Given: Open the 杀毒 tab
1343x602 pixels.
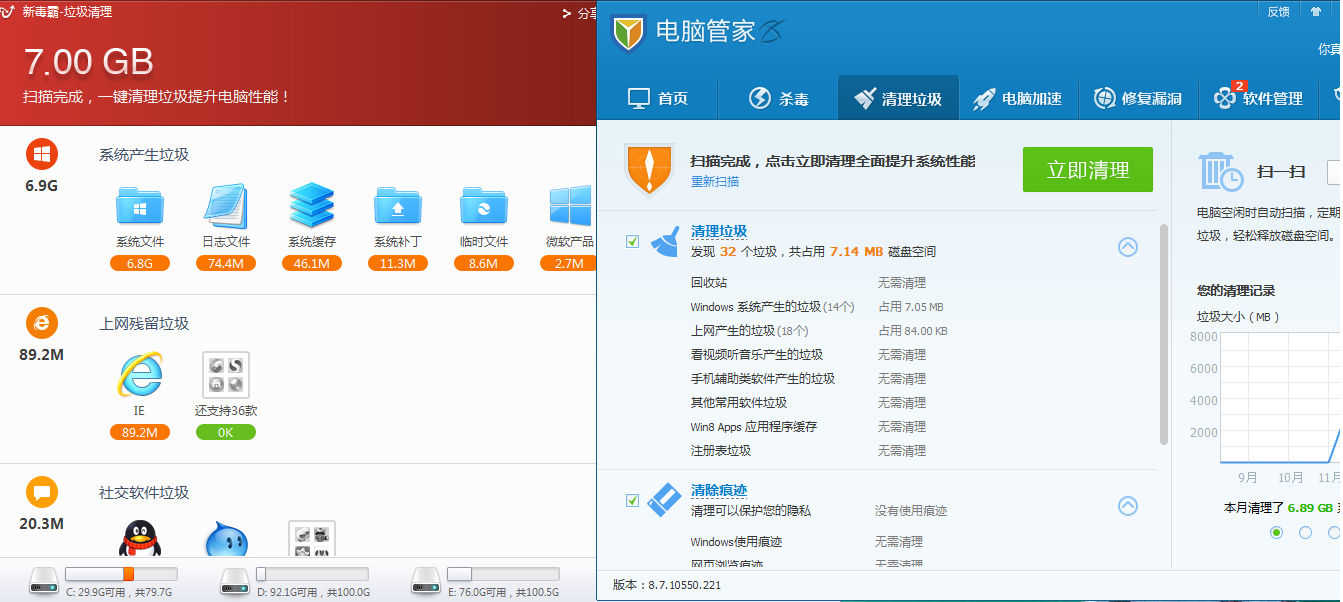Looking at the screenshot, I should pyautogui.click(x=779, y=98).
